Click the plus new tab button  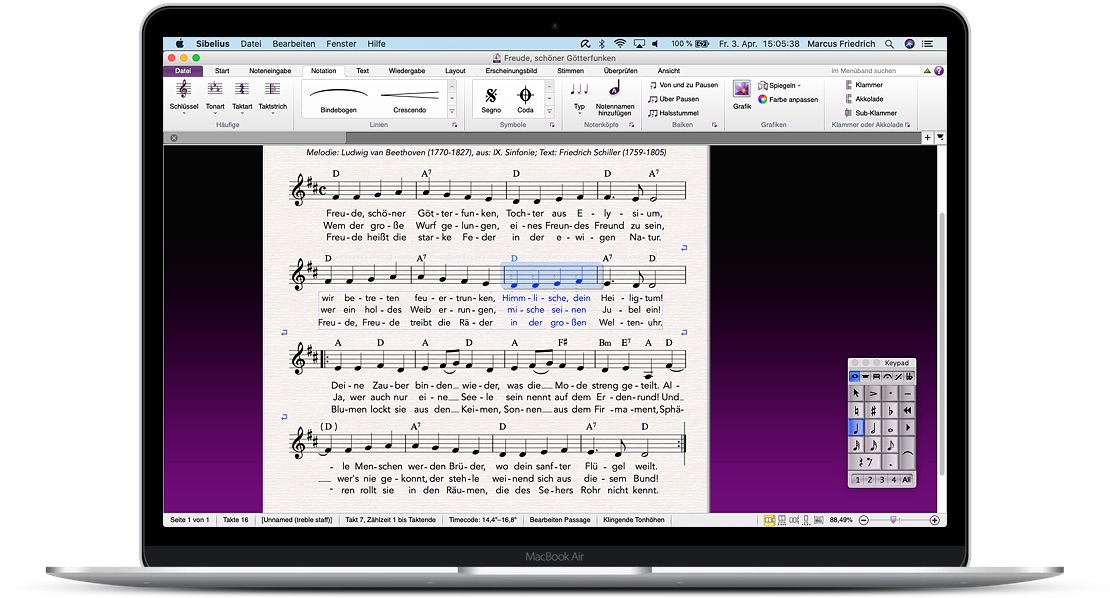[927, 137]
